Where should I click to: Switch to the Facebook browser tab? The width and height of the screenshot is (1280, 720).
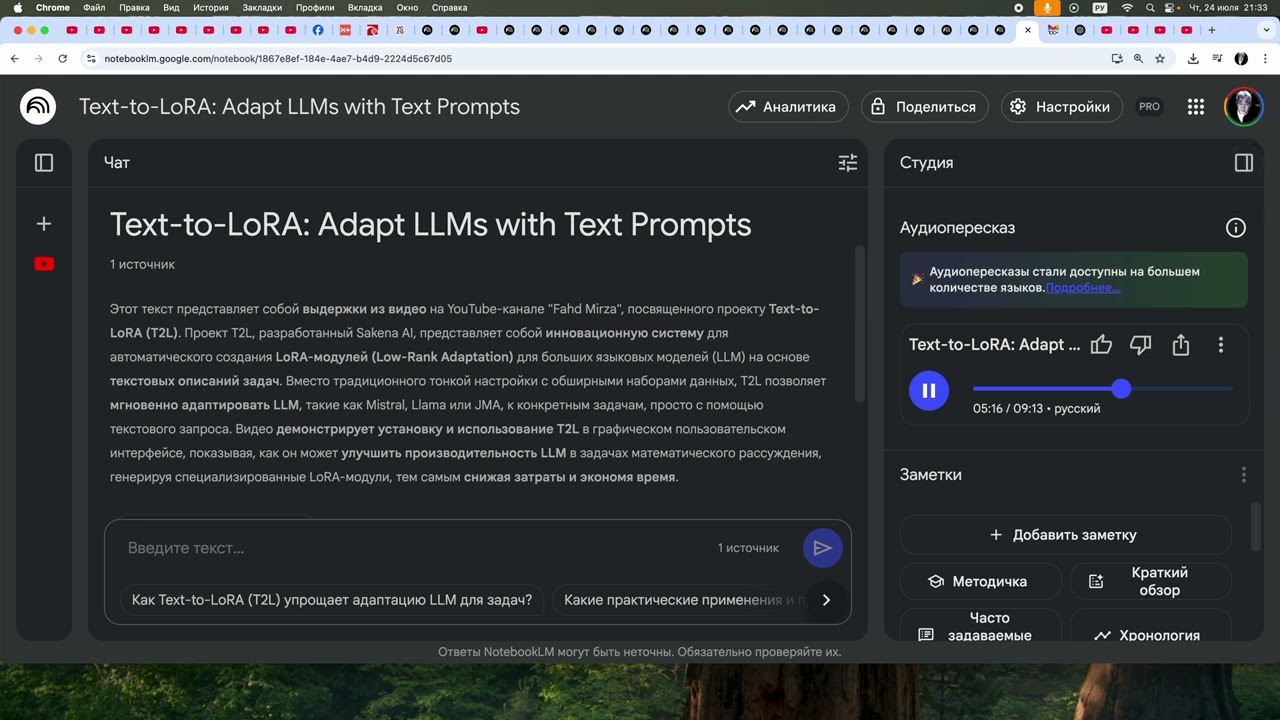(x=318, y=30)
